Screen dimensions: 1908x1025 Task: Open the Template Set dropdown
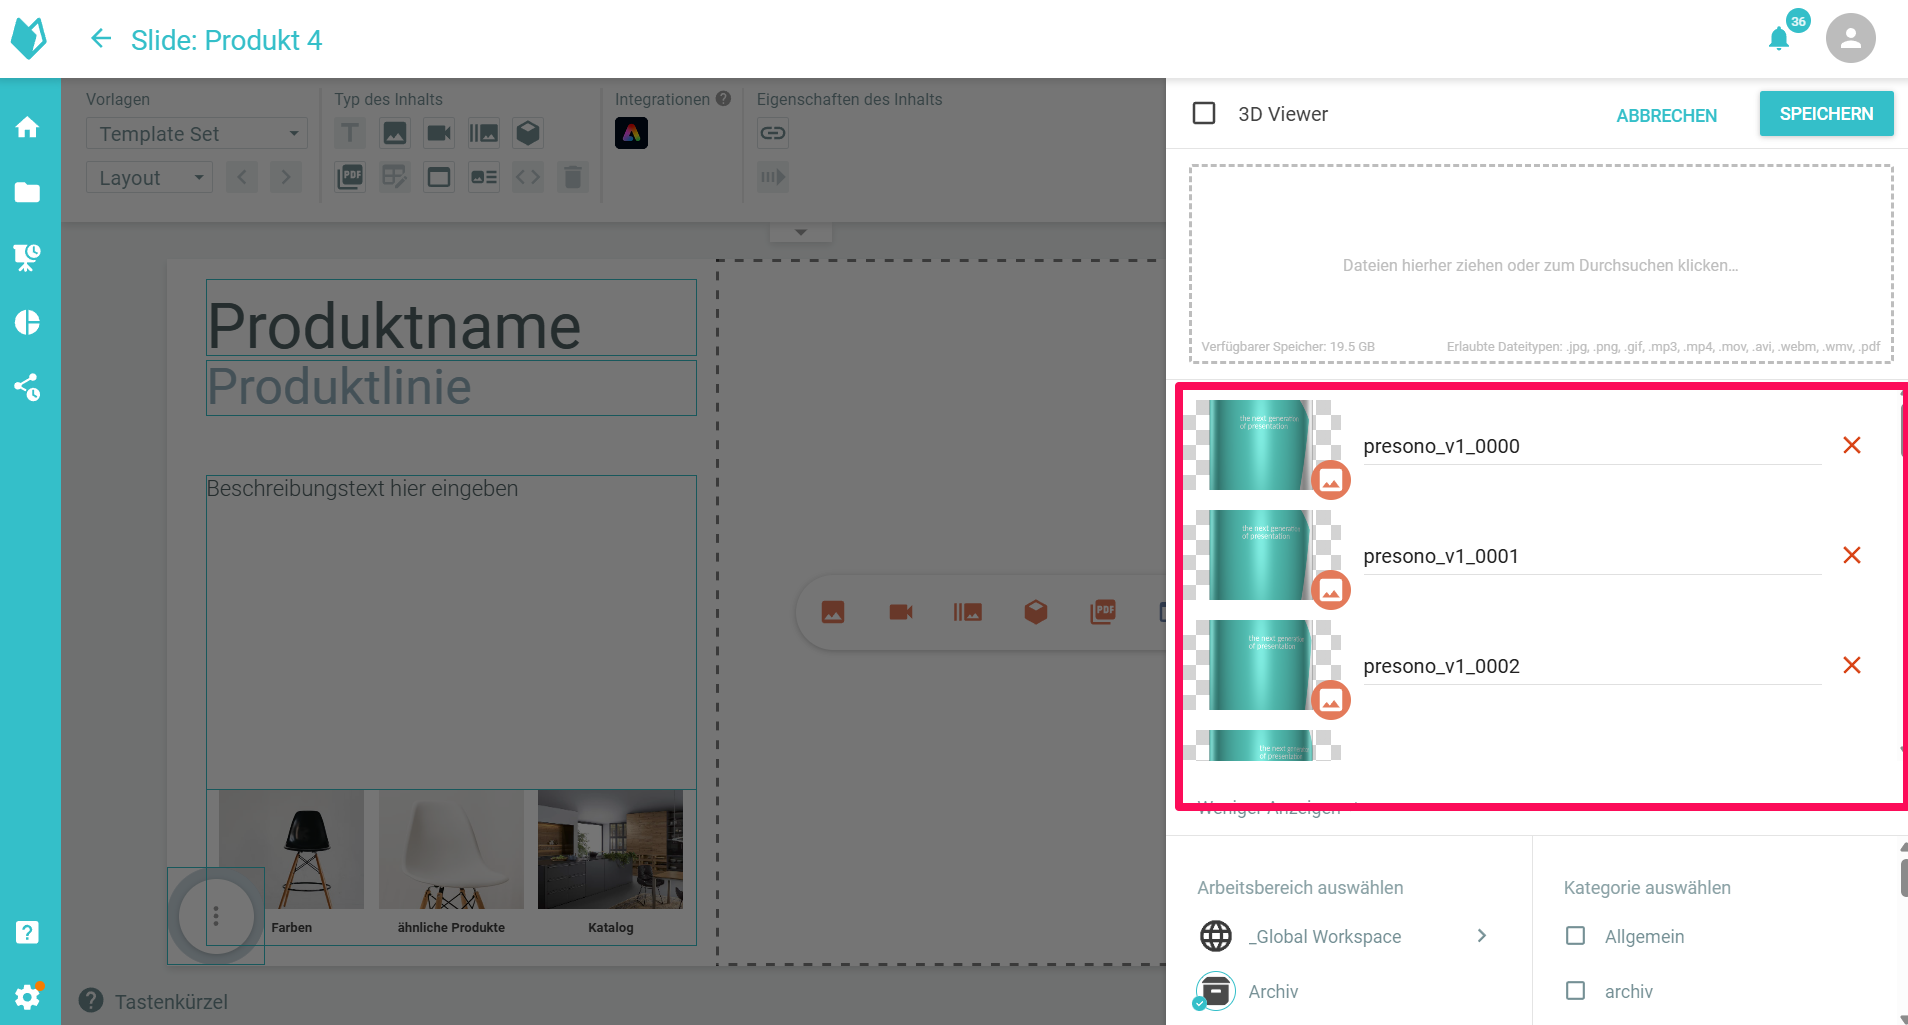coord(197,133)
